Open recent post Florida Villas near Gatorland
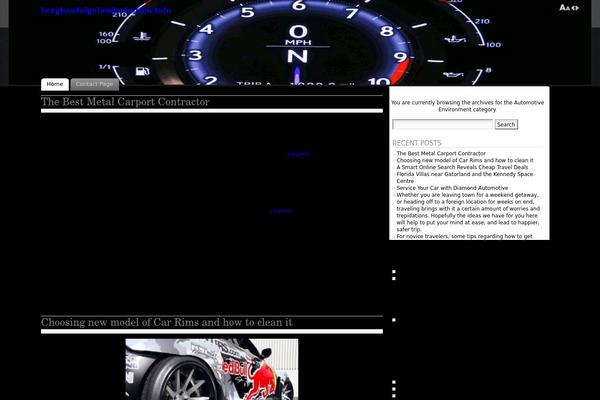This screenshot has width=600, height=400. [x=465, y=178]
